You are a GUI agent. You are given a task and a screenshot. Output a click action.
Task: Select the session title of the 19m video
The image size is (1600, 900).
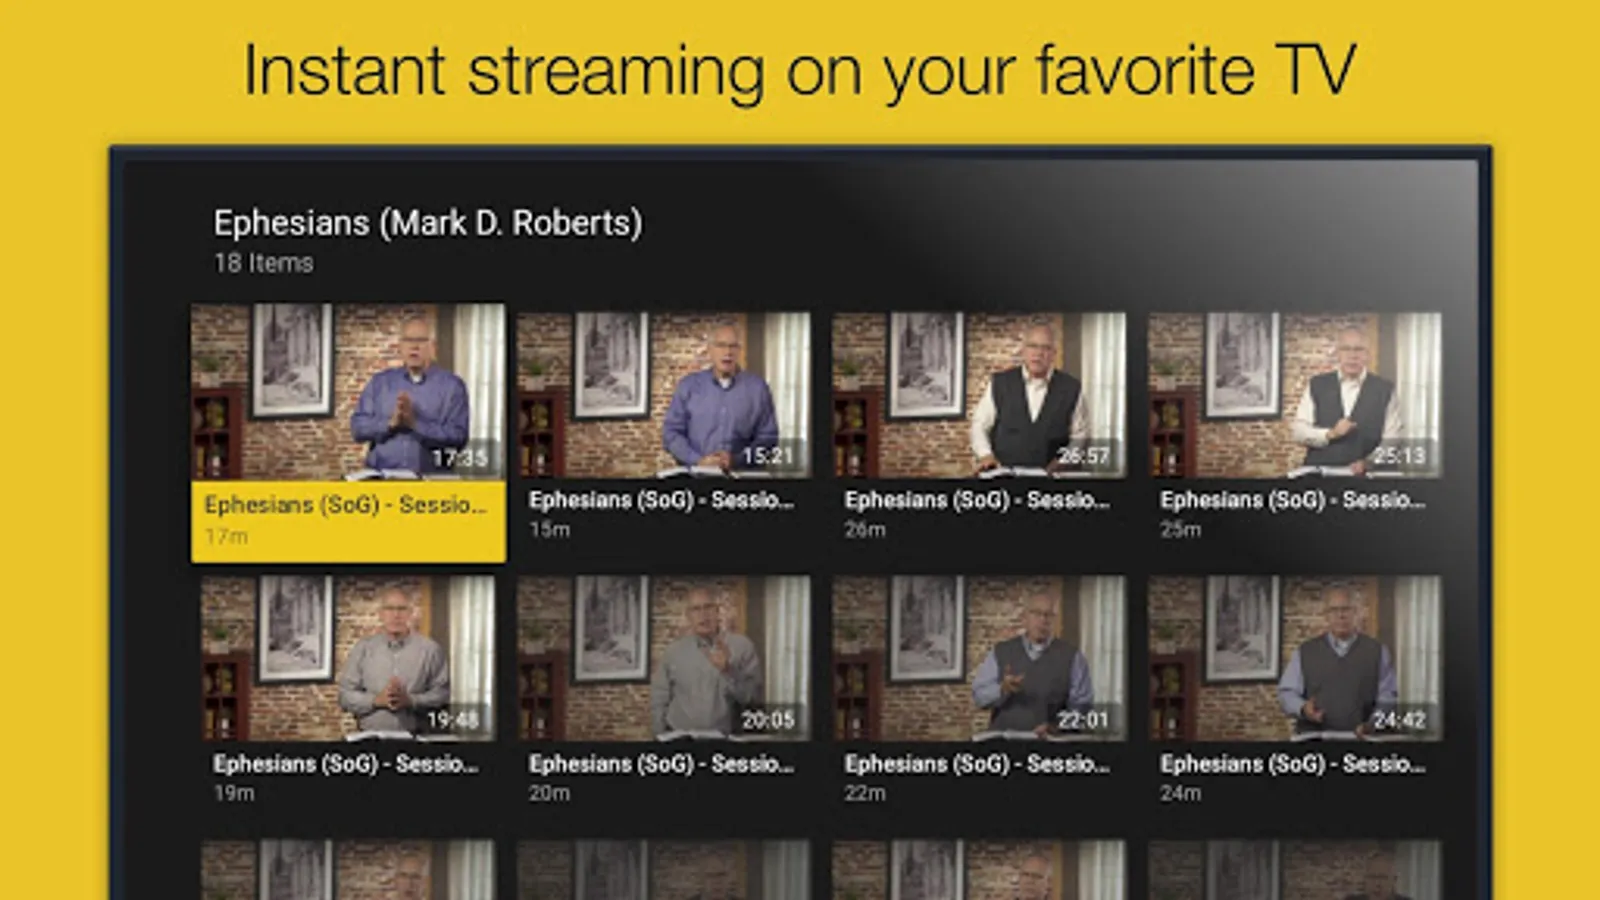[x=346, y=764]
